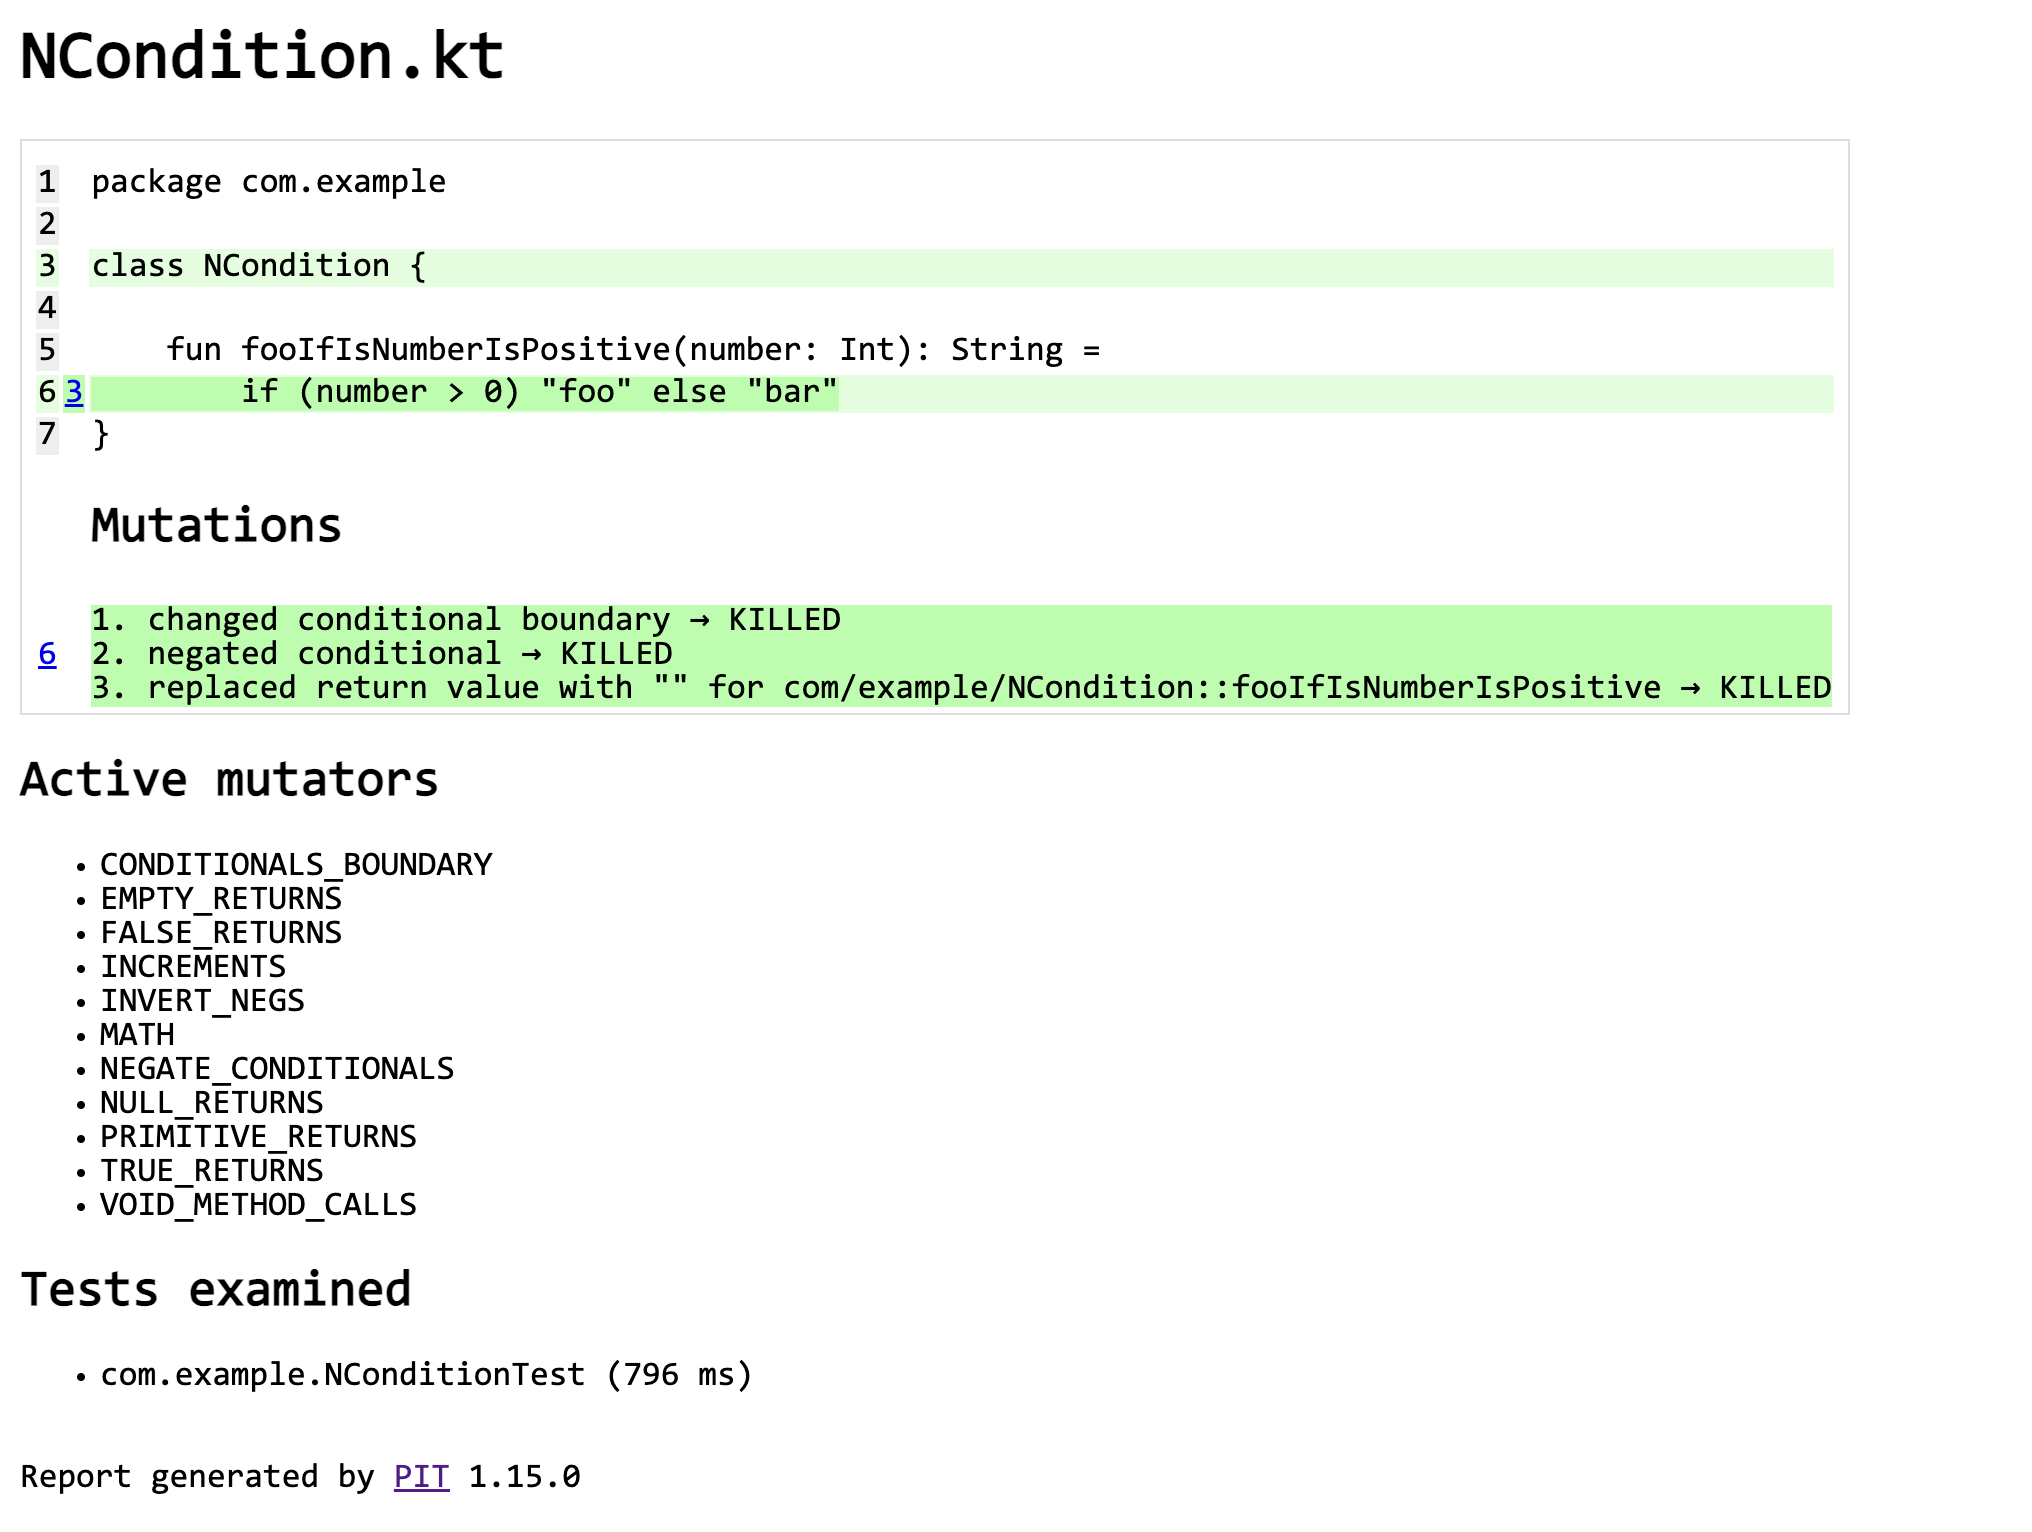Click NEGATE_CONDITIONALS list item
The image size is (2032, 1532).
tap(277, 1068)
